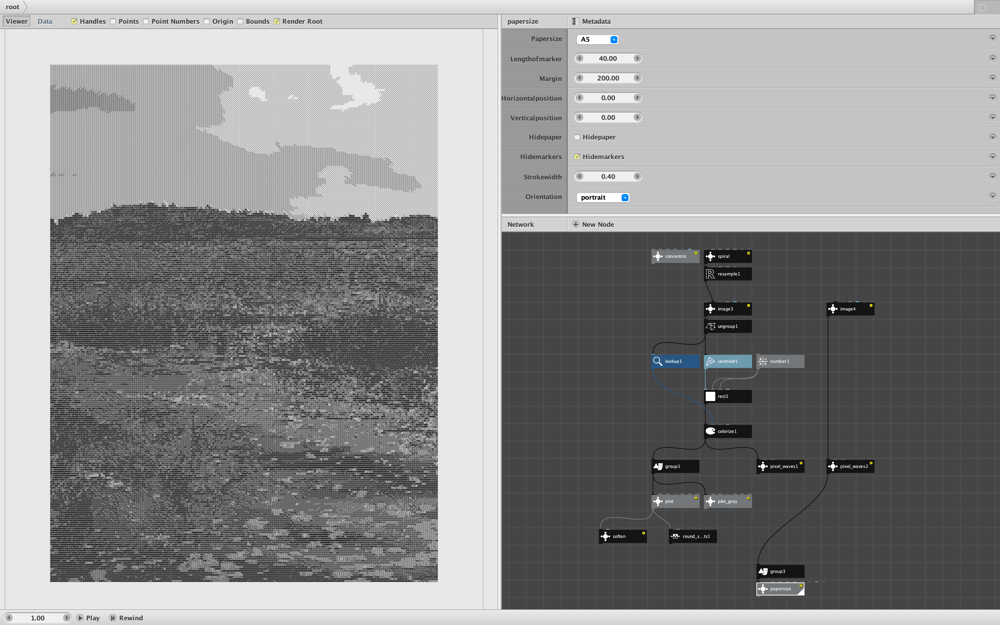Click the Margin value 200.00

[x=608, y=78]
